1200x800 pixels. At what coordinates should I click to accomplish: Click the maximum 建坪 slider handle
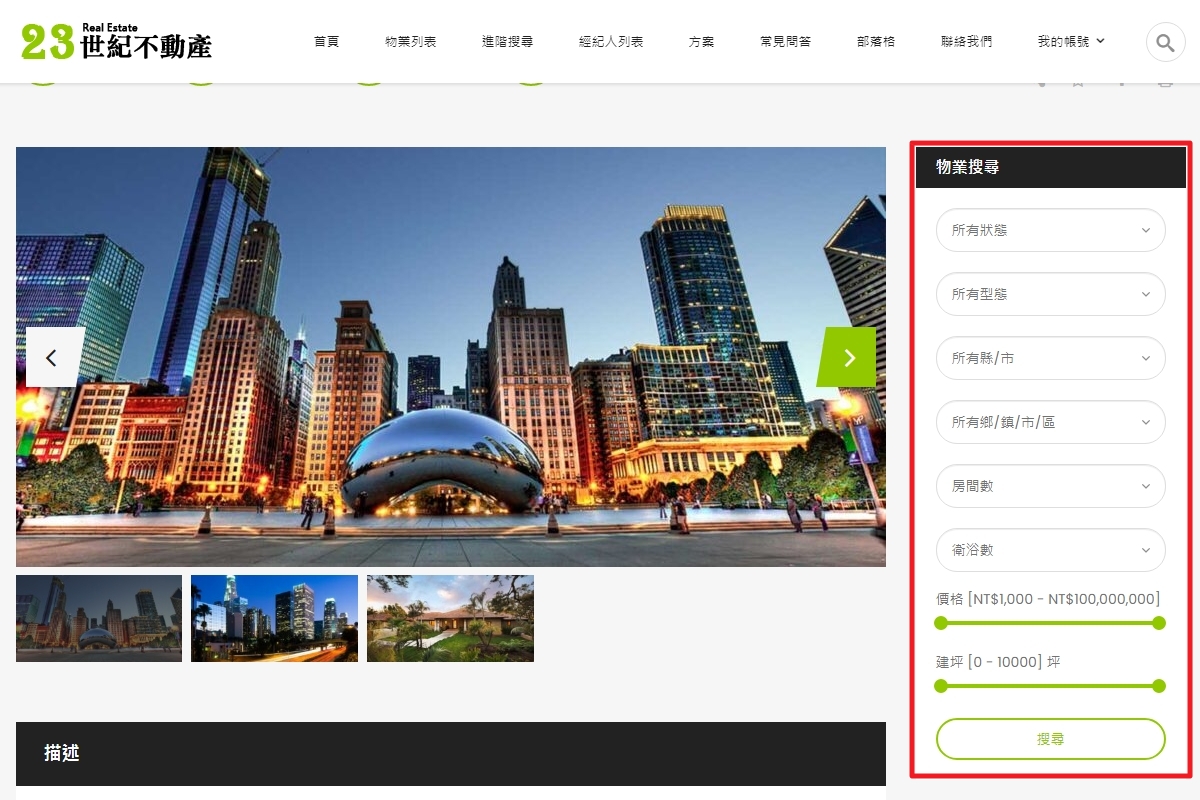(x=1159, y=686)
